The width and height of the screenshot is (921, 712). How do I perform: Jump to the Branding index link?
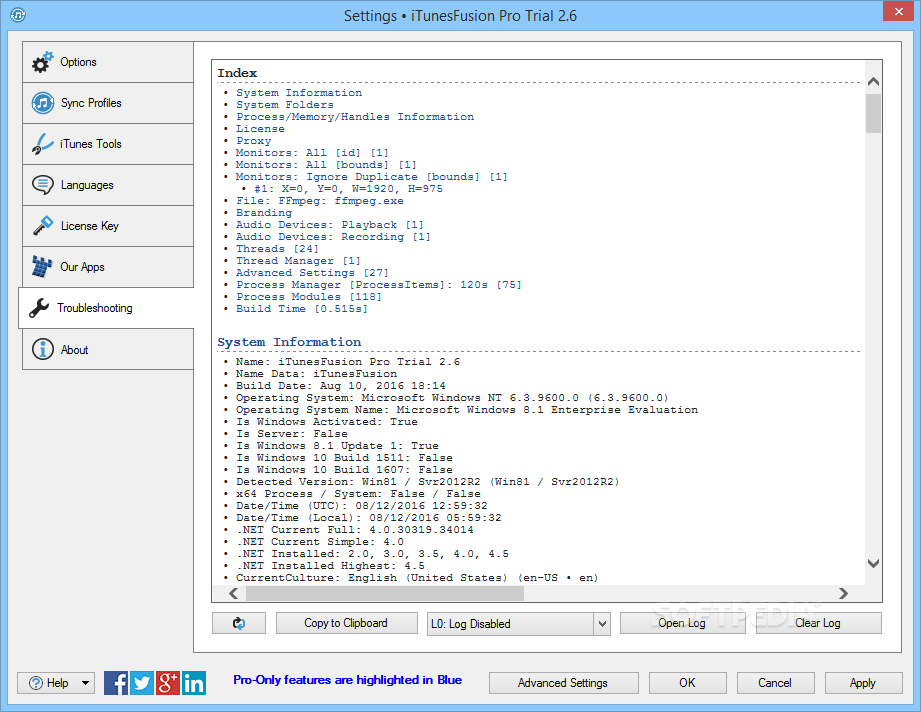[x=264, y=213]
